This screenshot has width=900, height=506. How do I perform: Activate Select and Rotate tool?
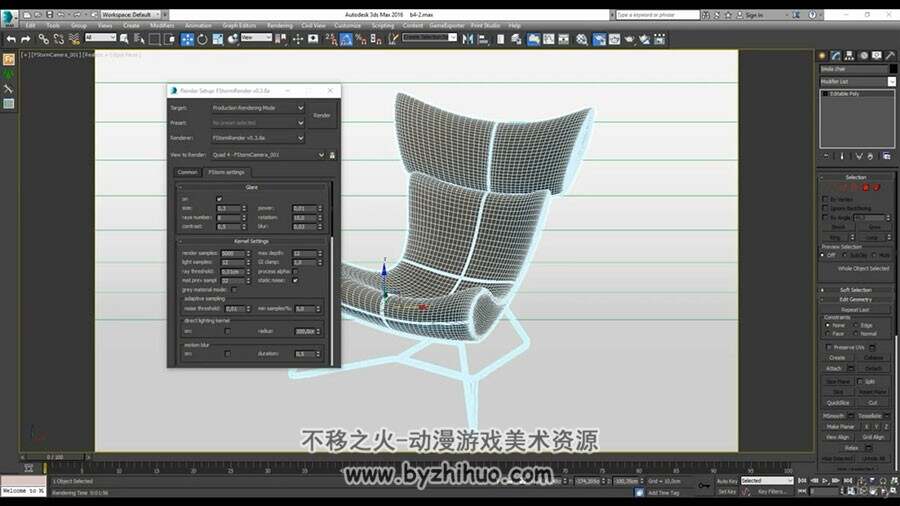click(x=202, y=39)
